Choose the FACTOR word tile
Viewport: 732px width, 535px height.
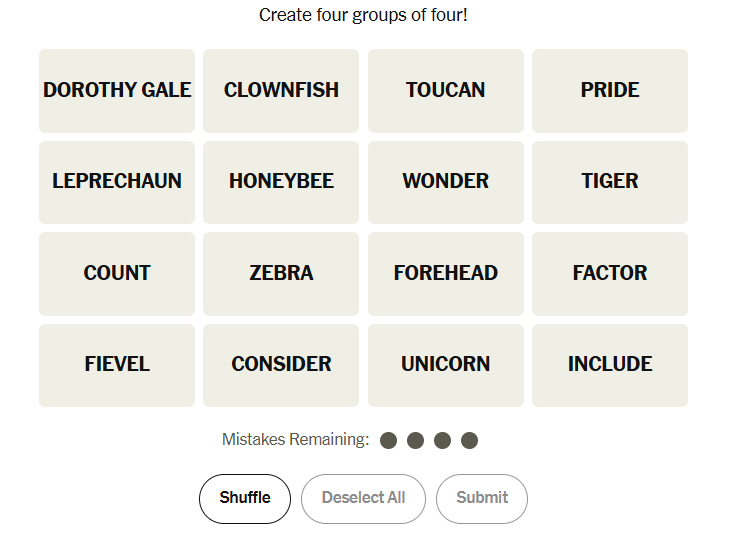pyautogui.click(x=609, y=273)
